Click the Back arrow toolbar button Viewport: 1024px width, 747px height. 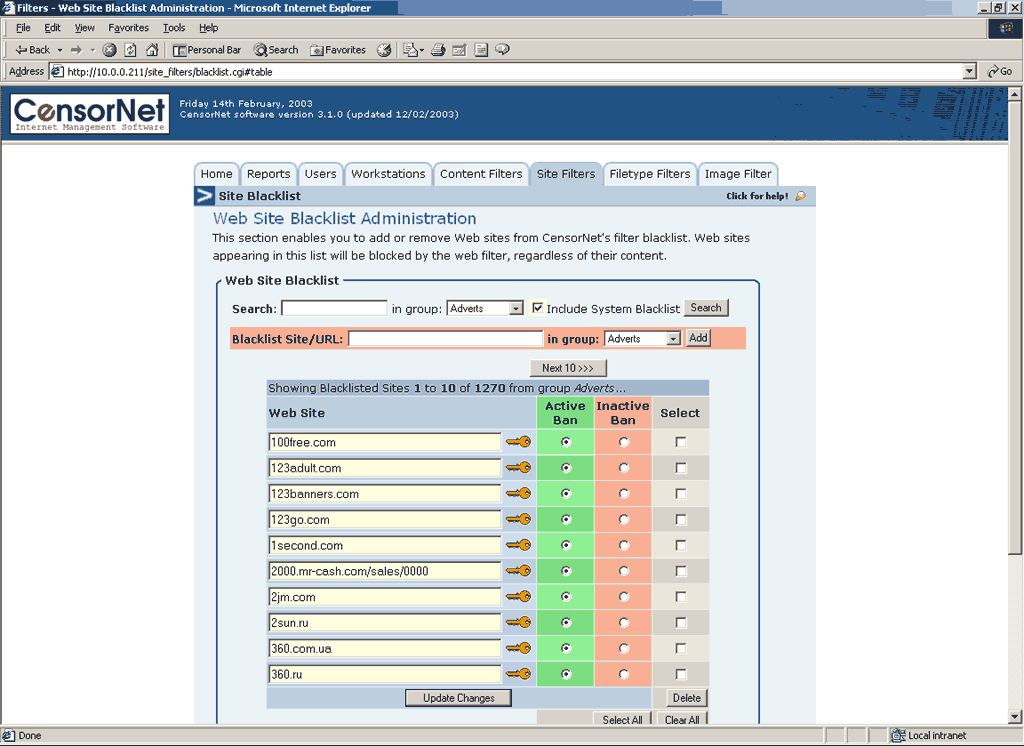click(x=32, y=50)
